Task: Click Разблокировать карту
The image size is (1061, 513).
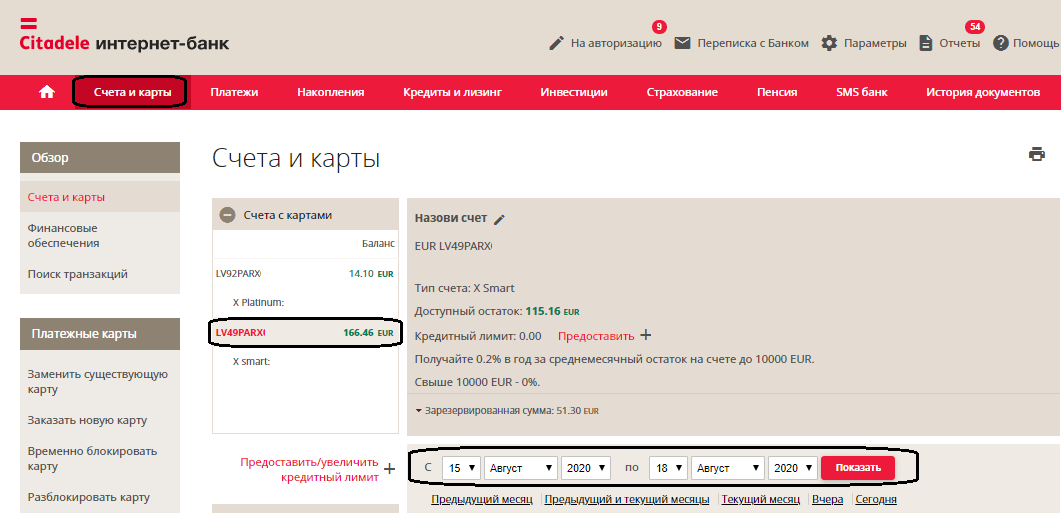Action: (x=89, y=497)
